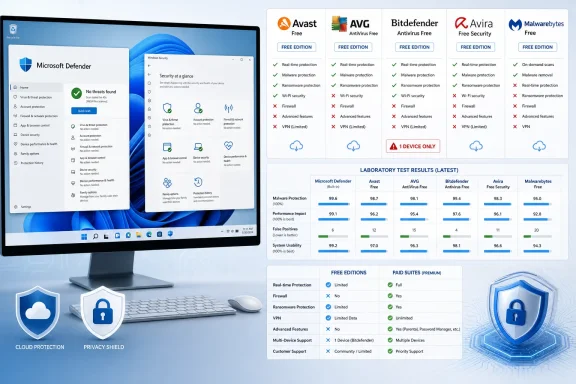Click the Avira logo icon
Viewport: 576px width, 384px height.
[461, 23]
